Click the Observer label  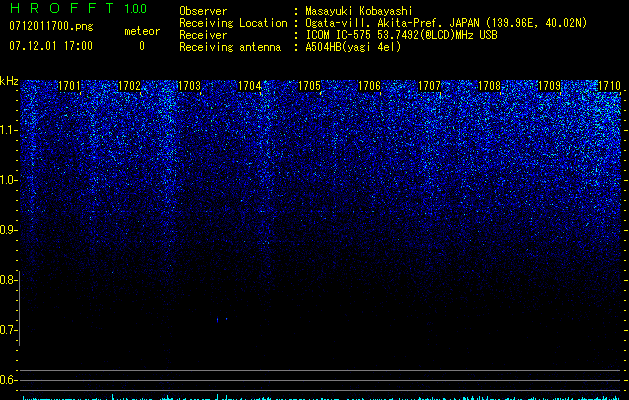click(x=203, y=11)
